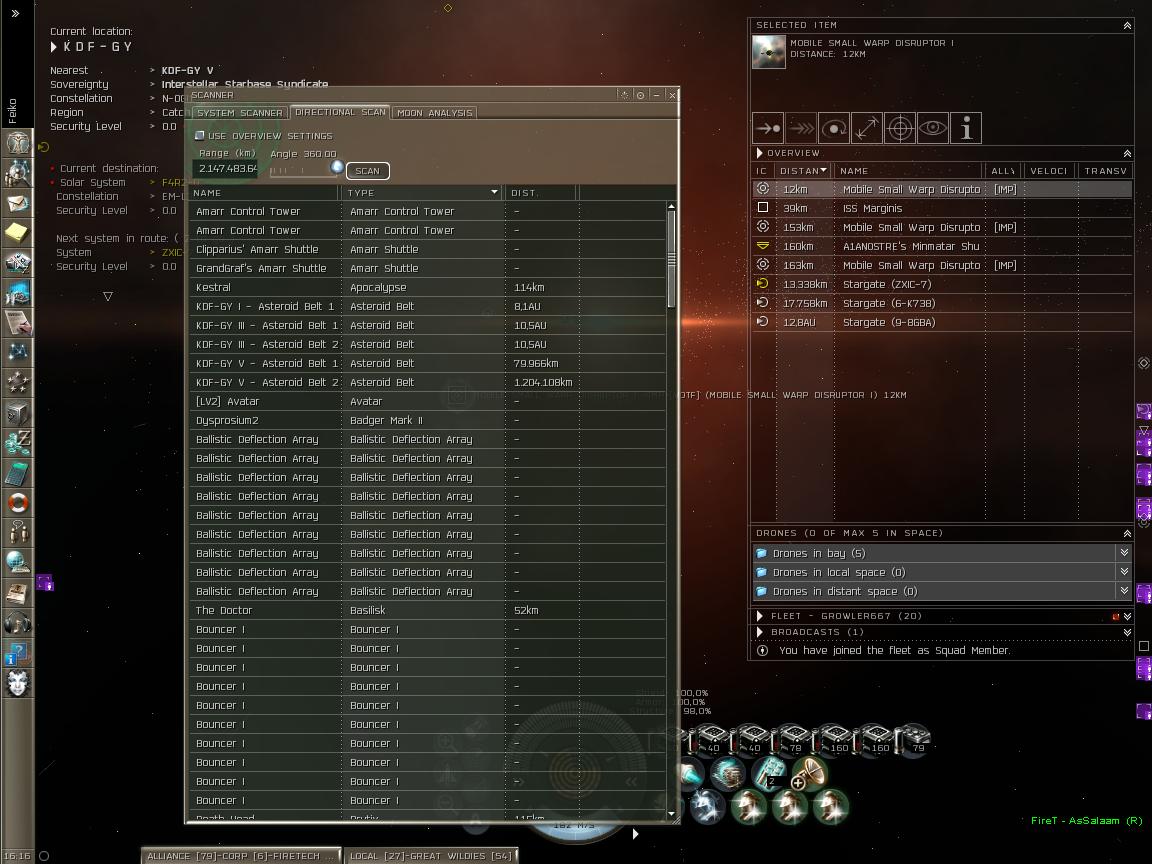Adjust the scan Angle slider handle

336,167
